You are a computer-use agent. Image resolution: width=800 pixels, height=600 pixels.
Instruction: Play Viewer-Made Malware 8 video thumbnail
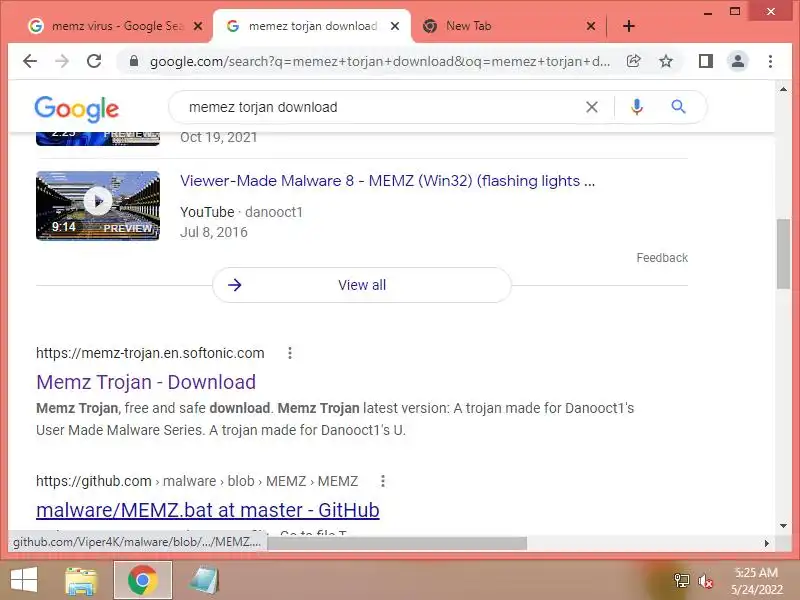click(98, 206)
